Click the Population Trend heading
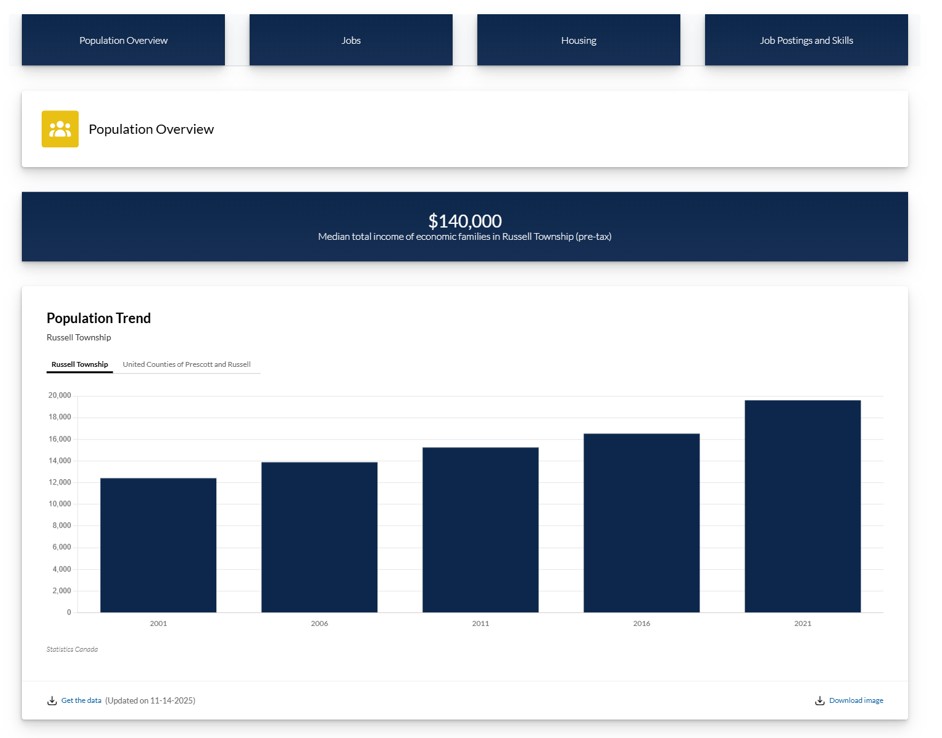942x738 pixels. click(x=99, y=318)
